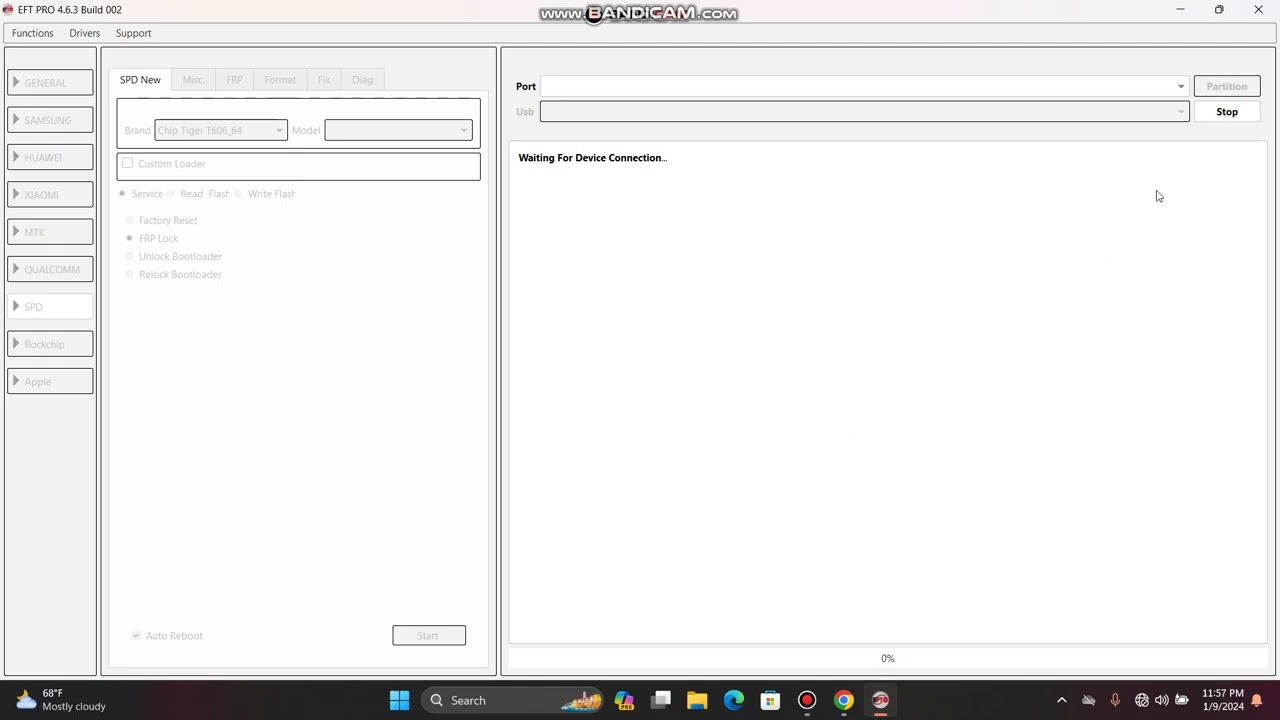Open the Port dropdown list
1280x720 pixels.
864,86
